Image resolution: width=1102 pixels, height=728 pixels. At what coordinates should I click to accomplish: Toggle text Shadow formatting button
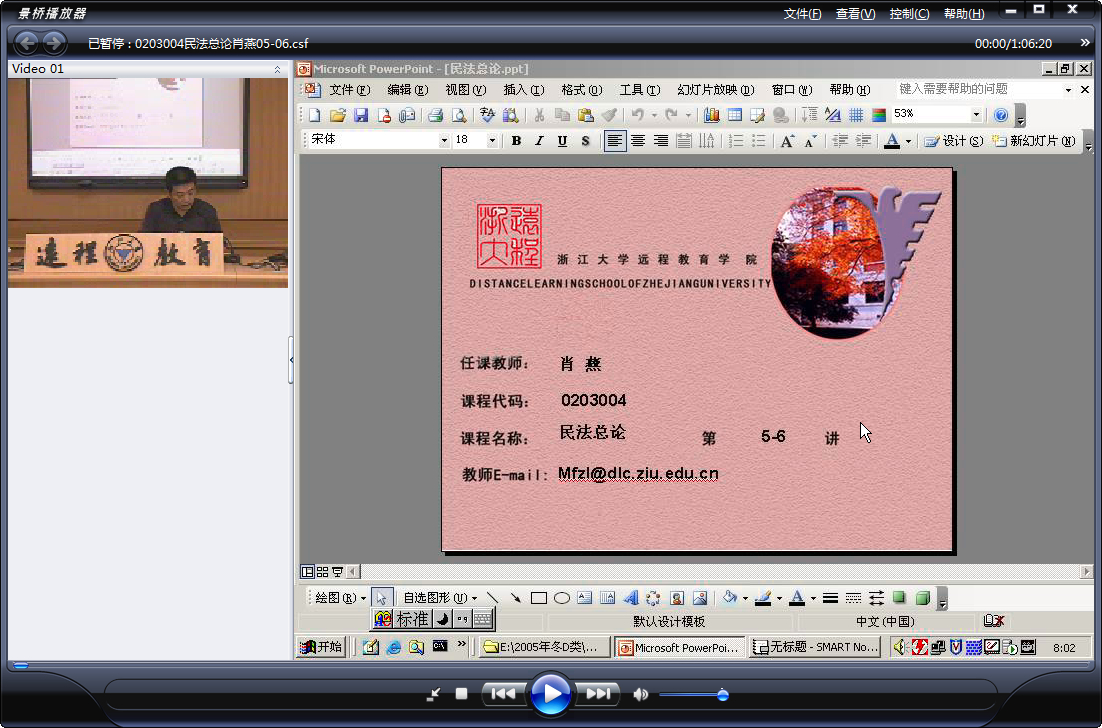(585, 141)
